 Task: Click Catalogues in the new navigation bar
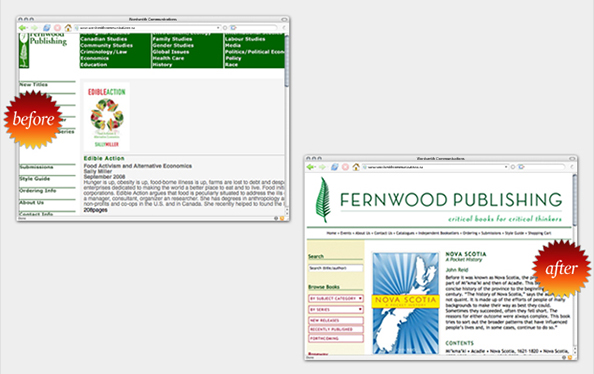(x=405, y=233)
